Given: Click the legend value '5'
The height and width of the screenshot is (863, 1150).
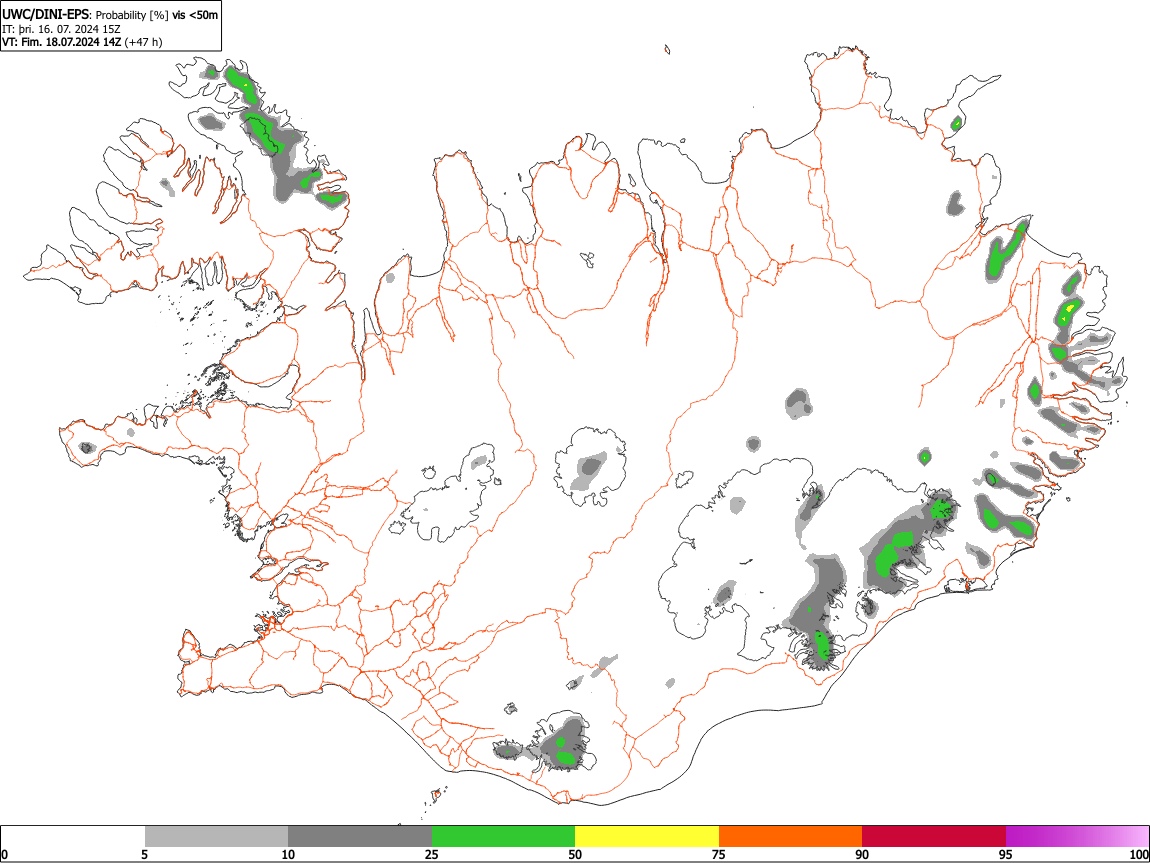Looking at the screenshot, I should tap(144, 855).
